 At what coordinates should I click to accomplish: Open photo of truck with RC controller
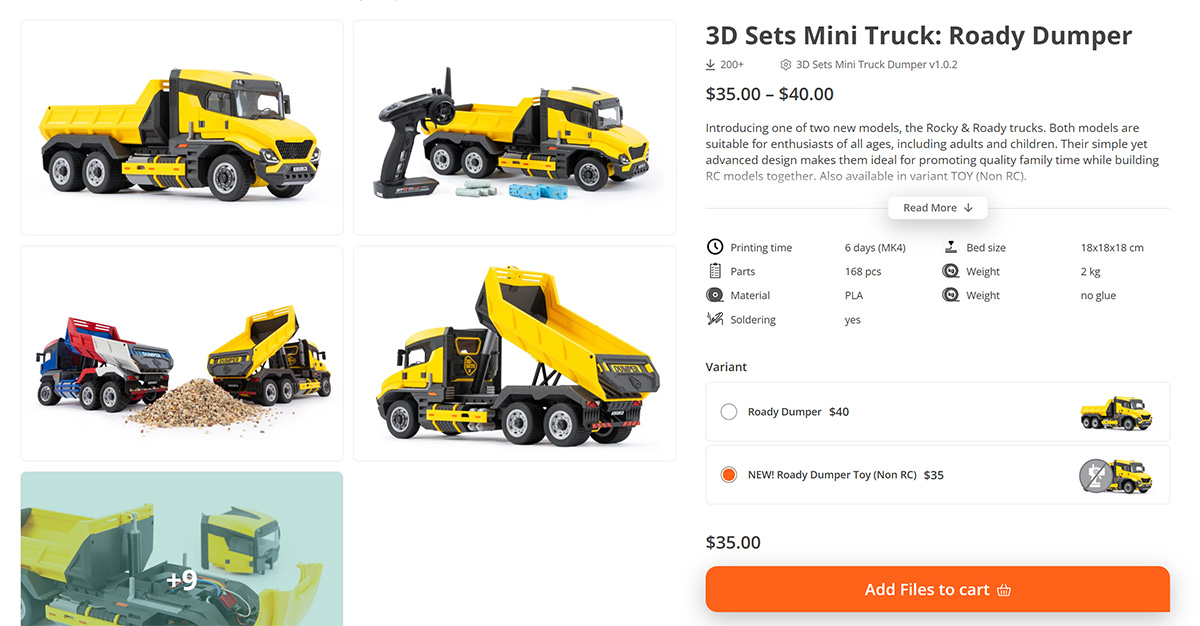click(x=515, y=128)
